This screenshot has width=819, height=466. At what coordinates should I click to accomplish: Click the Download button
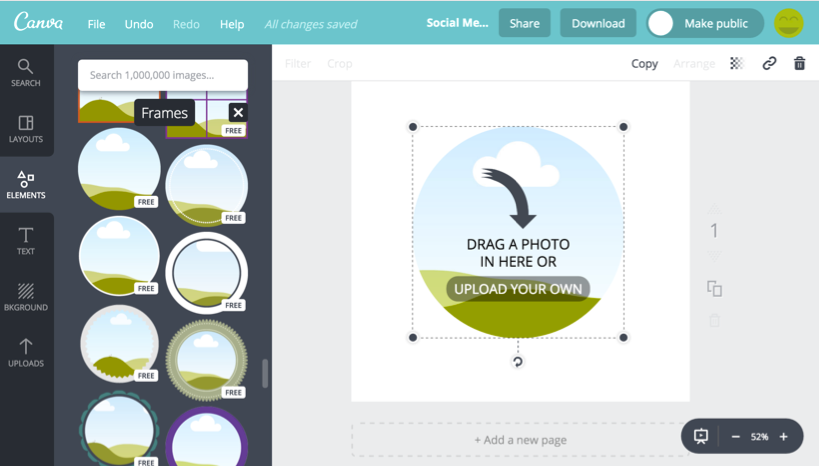coord(598,23)
